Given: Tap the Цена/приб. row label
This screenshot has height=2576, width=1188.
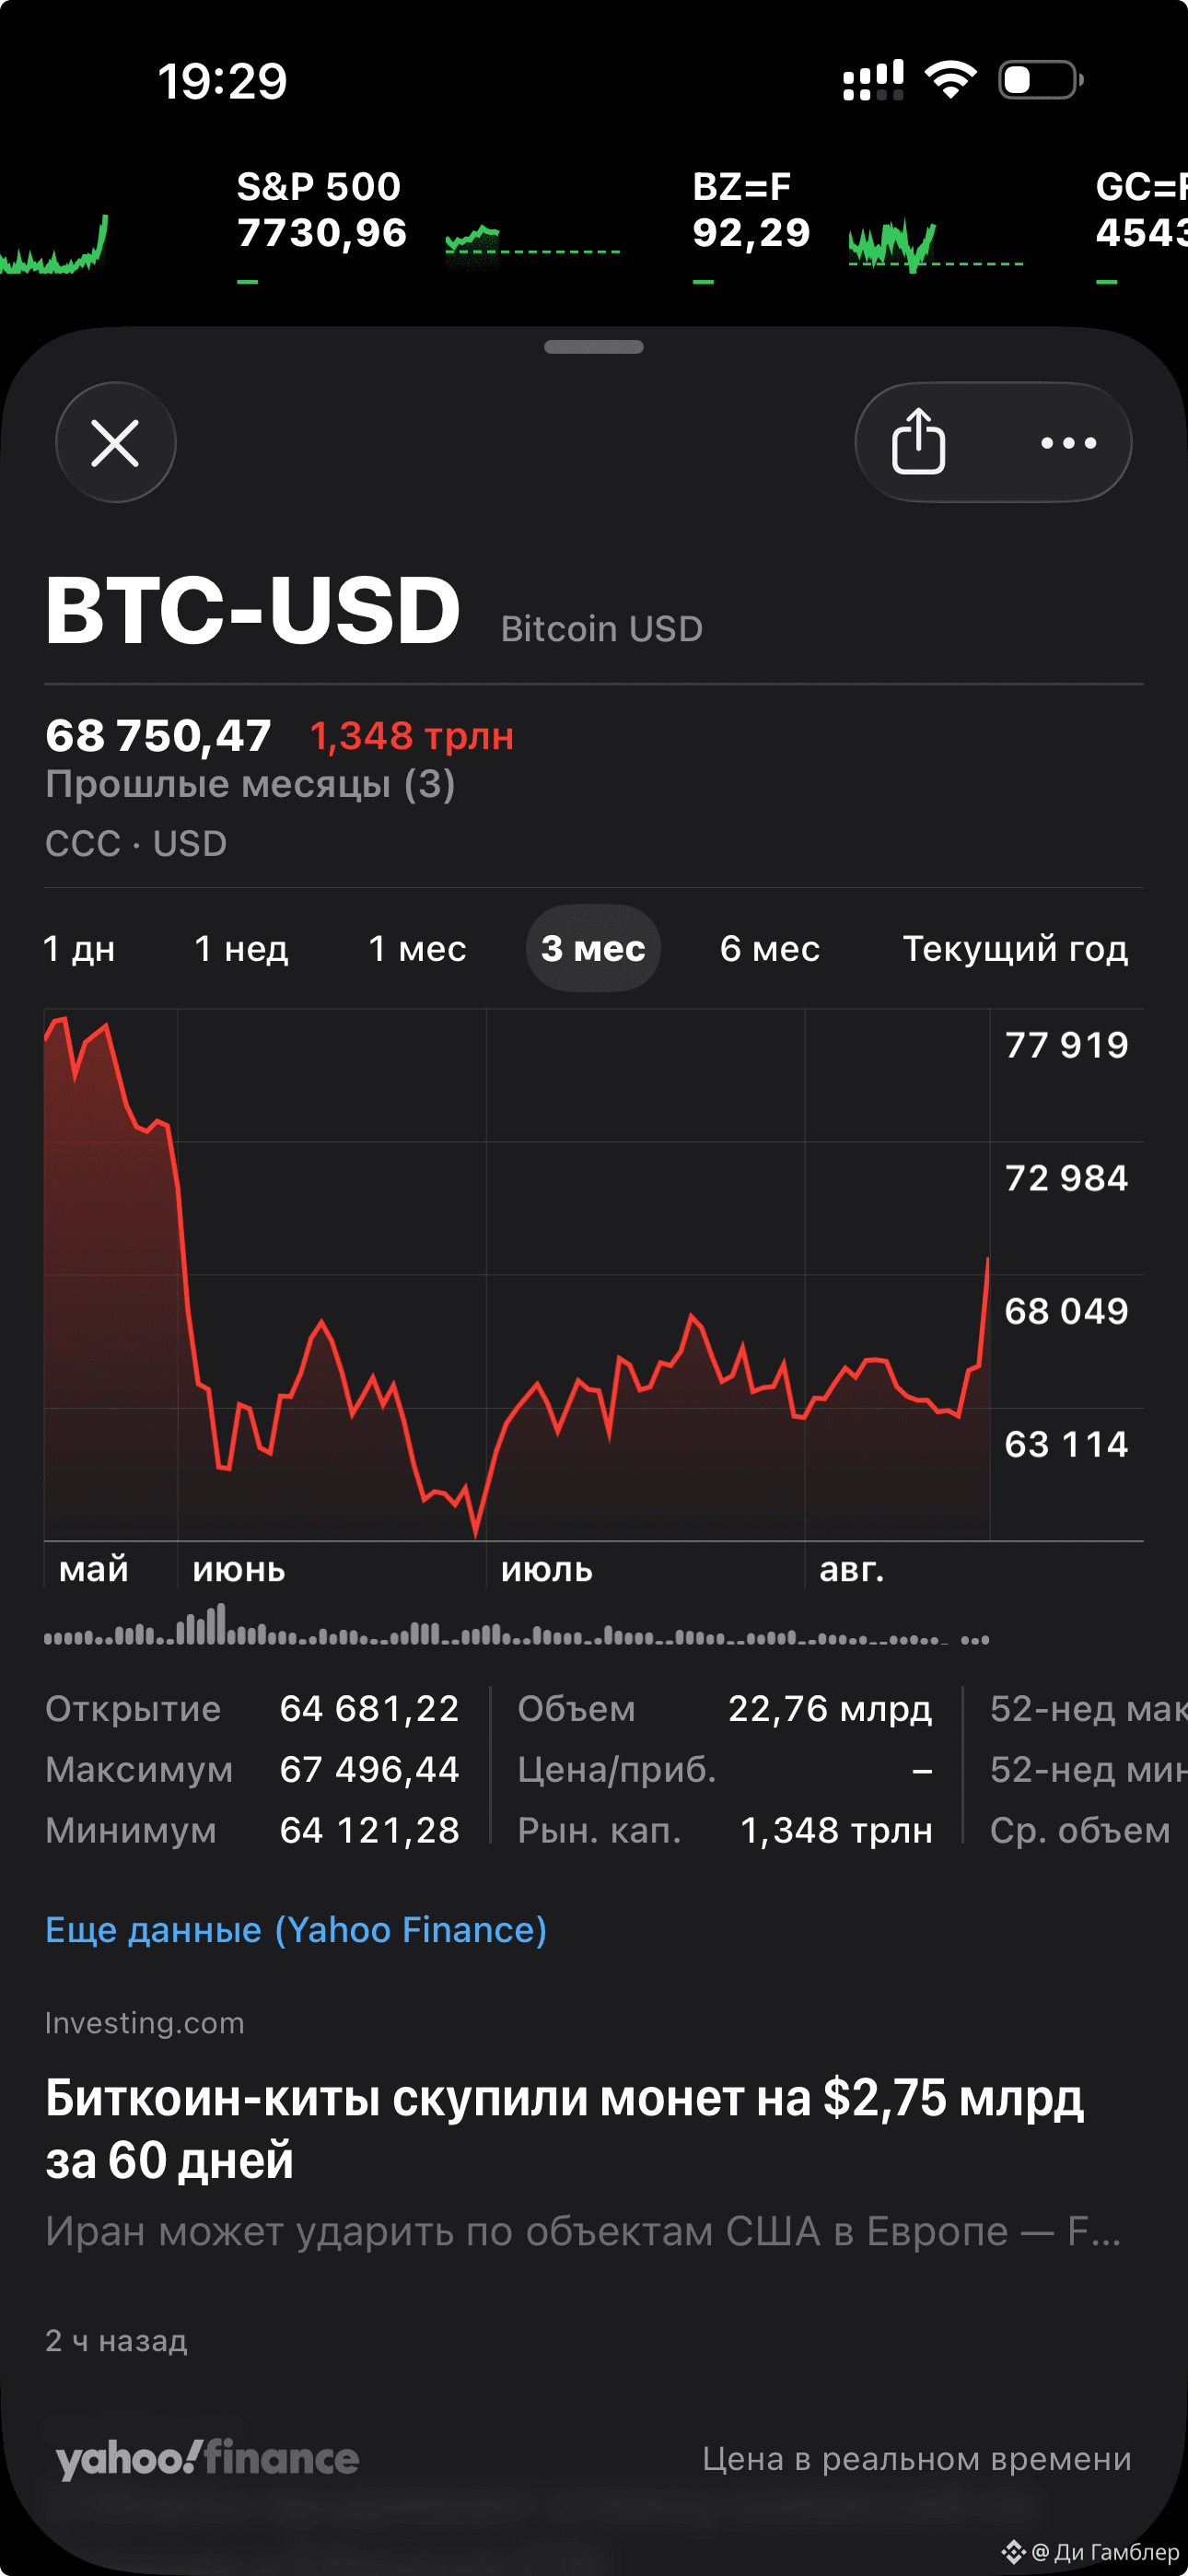Looking at the screenshot, I should click(617, 1769).
